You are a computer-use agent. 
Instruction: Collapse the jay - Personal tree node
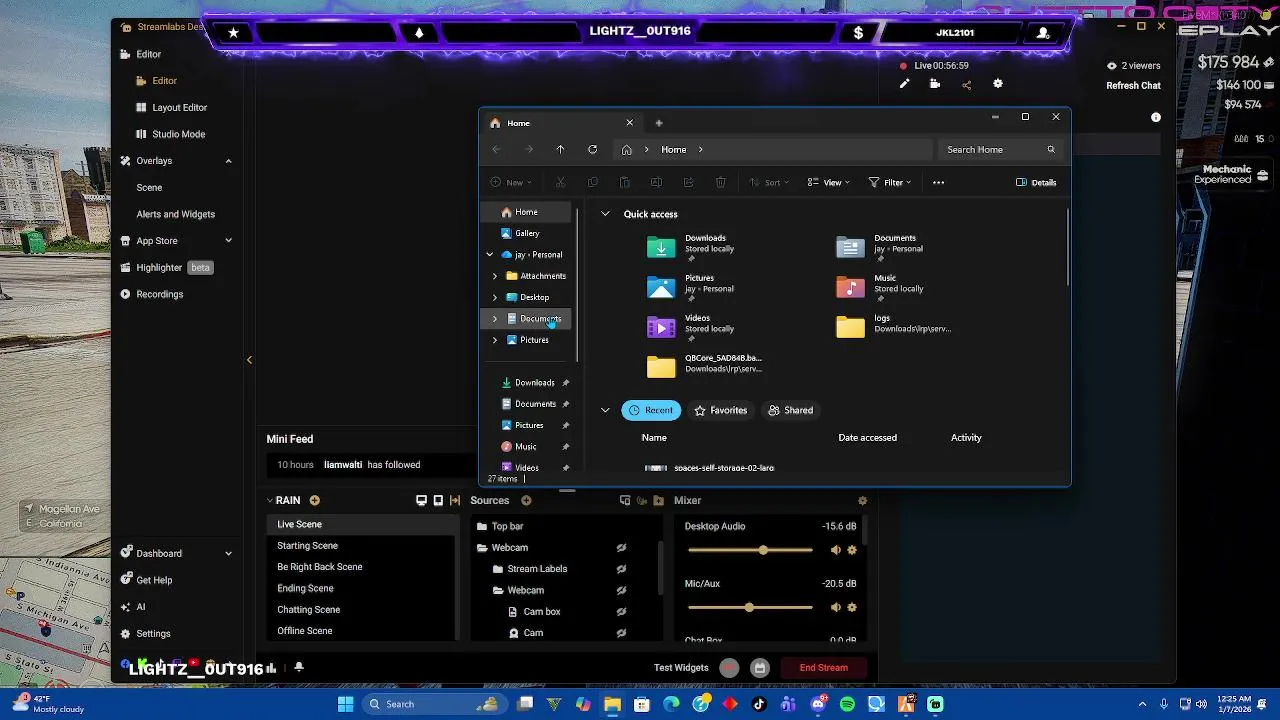coord(489,255)
